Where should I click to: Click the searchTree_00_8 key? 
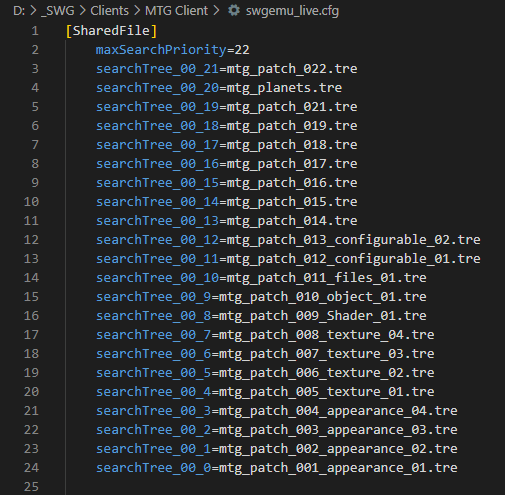154,316
